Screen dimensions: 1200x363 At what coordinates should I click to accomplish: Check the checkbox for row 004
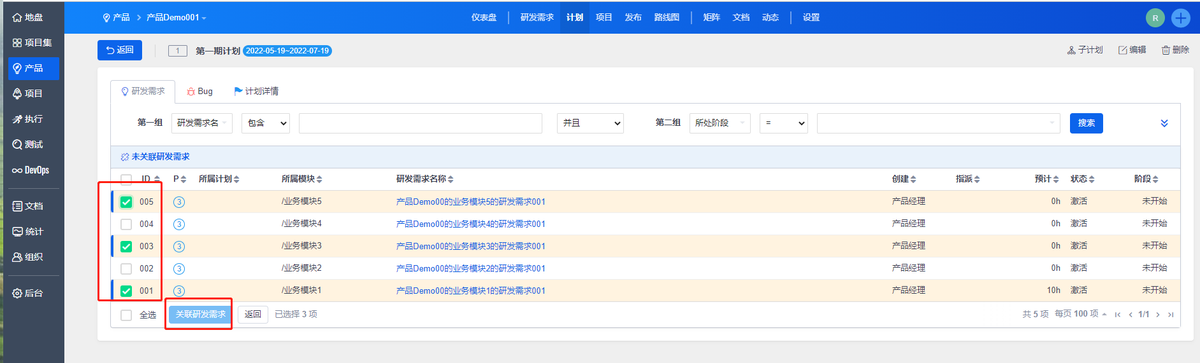point(126,224)
